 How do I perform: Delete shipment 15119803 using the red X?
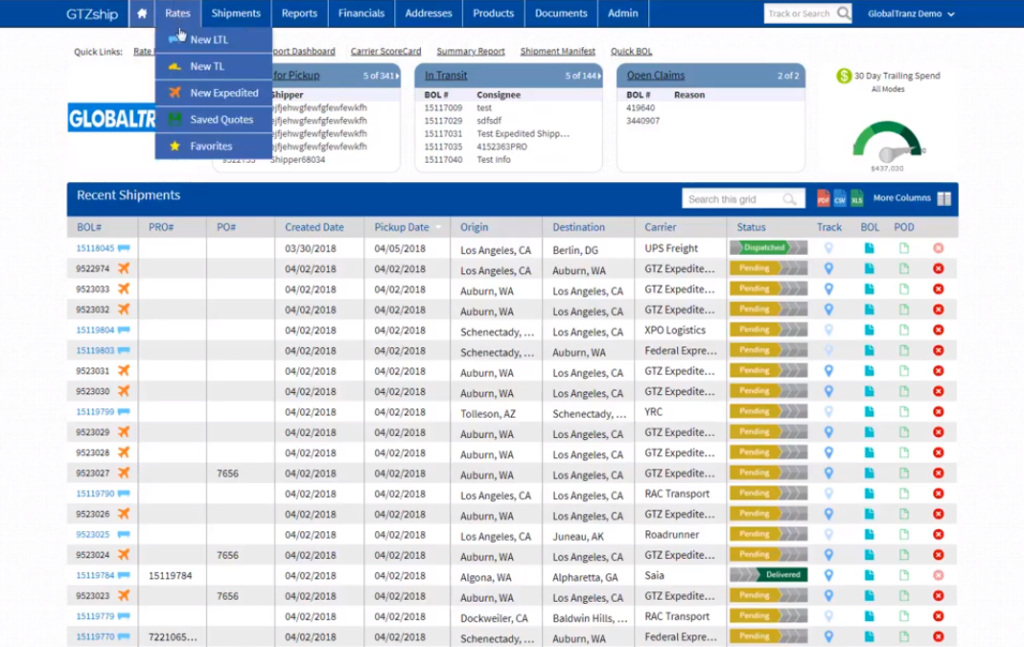tap(938, 351)
